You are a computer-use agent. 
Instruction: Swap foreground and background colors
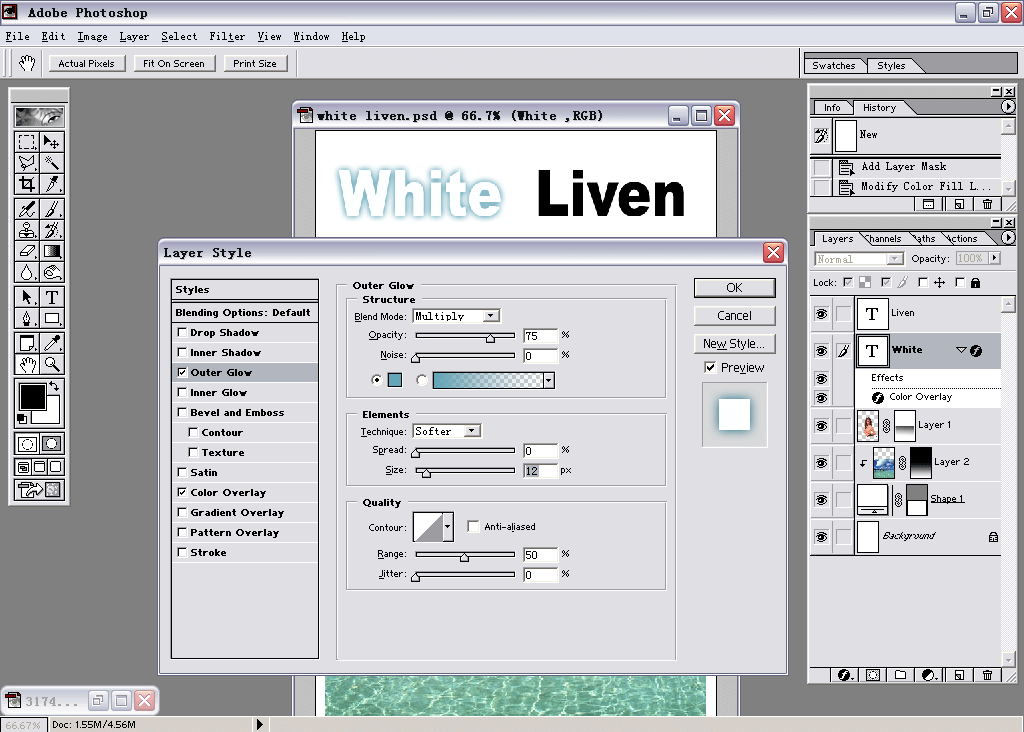55,385
